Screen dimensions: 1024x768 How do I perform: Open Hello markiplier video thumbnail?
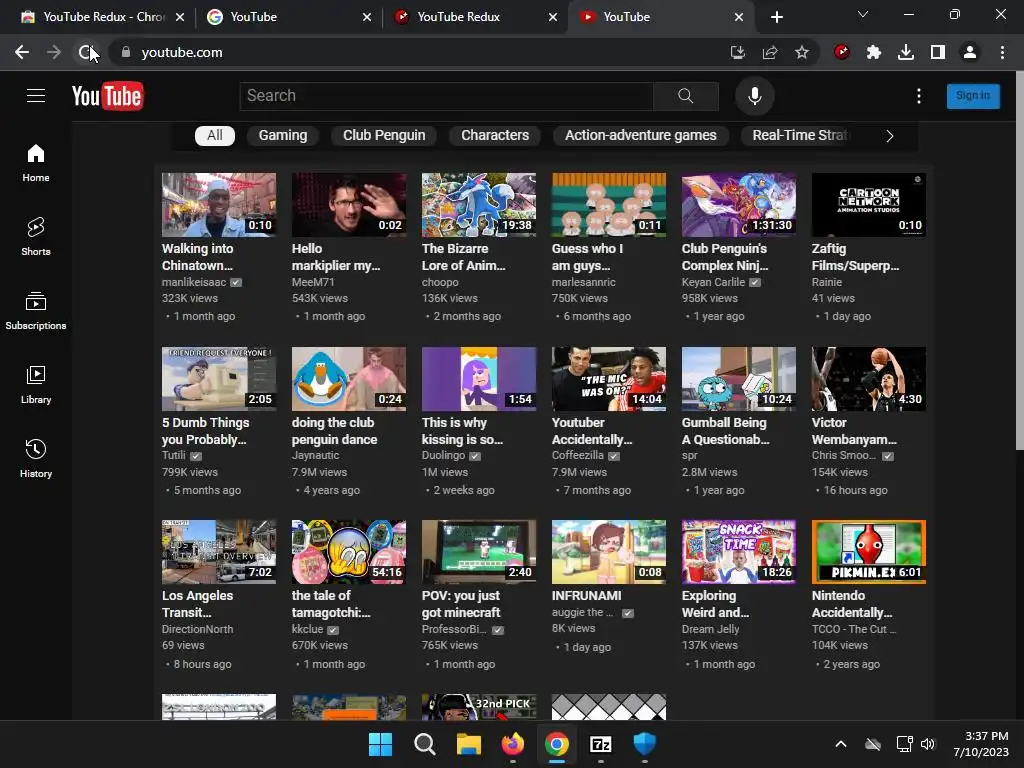(349, 205)
